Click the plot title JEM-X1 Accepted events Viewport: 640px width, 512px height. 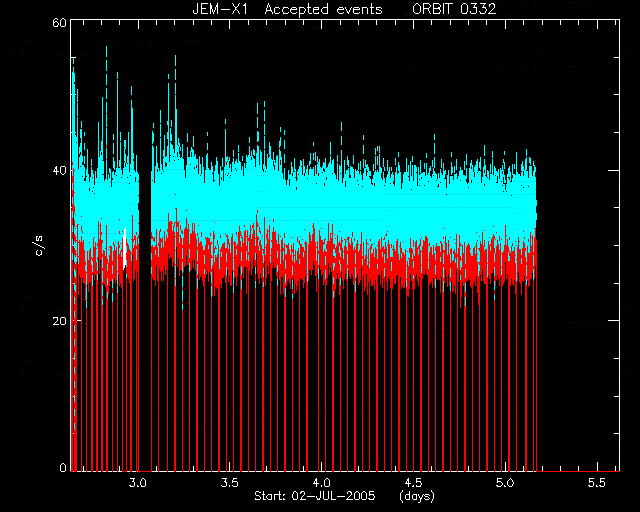tap(287, 9)
